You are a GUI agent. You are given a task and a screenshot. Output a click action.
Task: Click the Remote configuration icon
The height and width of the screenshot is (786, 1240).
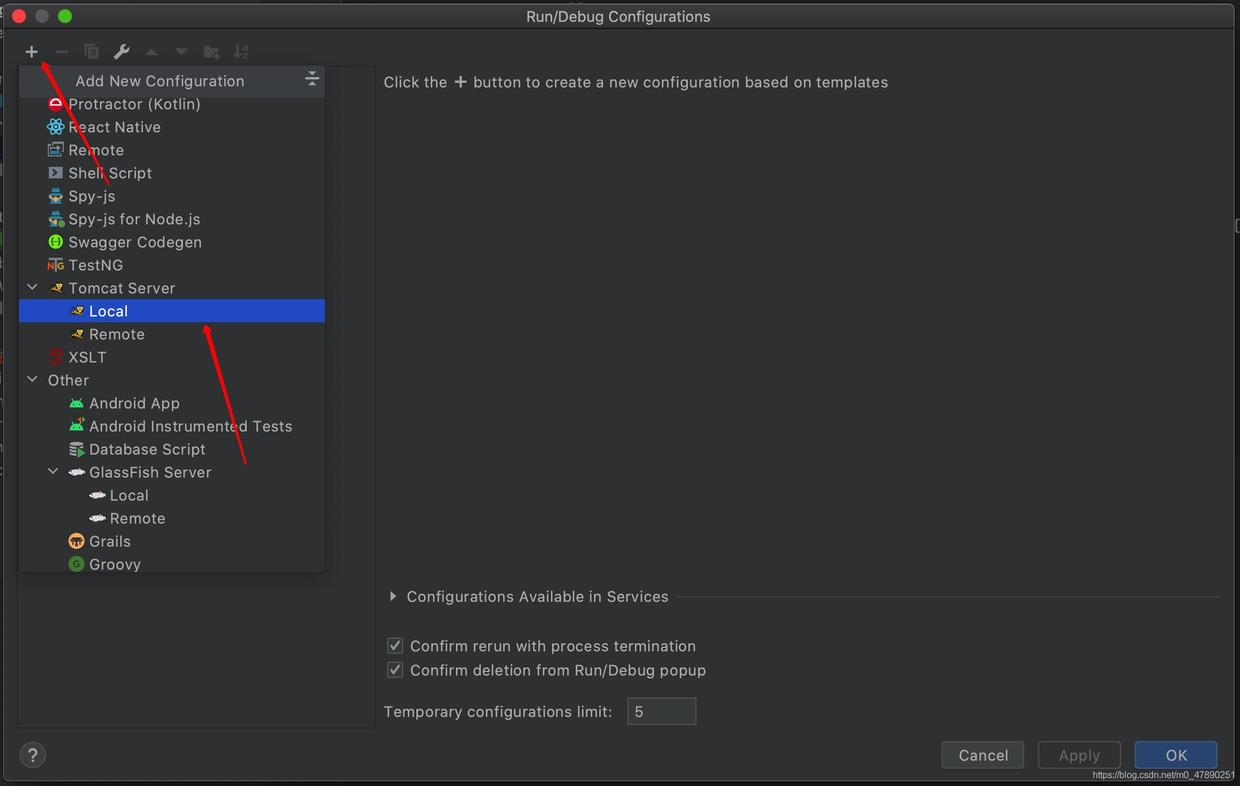(55, 150)
